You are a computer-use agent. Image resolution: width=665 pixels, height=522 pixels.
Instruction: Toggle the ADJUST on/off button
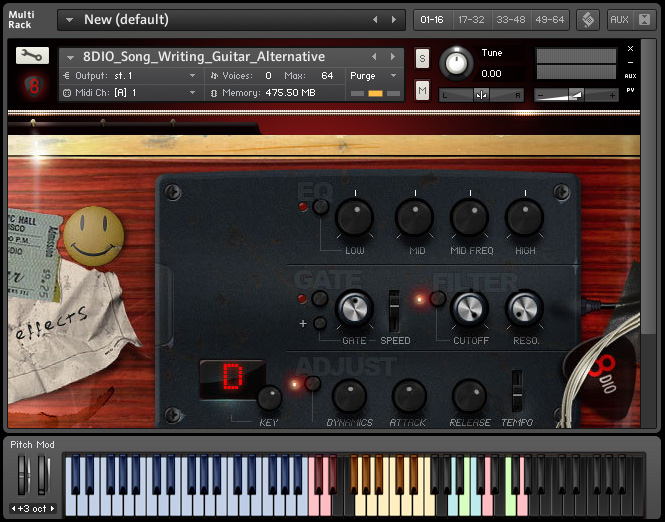point(313,384)
